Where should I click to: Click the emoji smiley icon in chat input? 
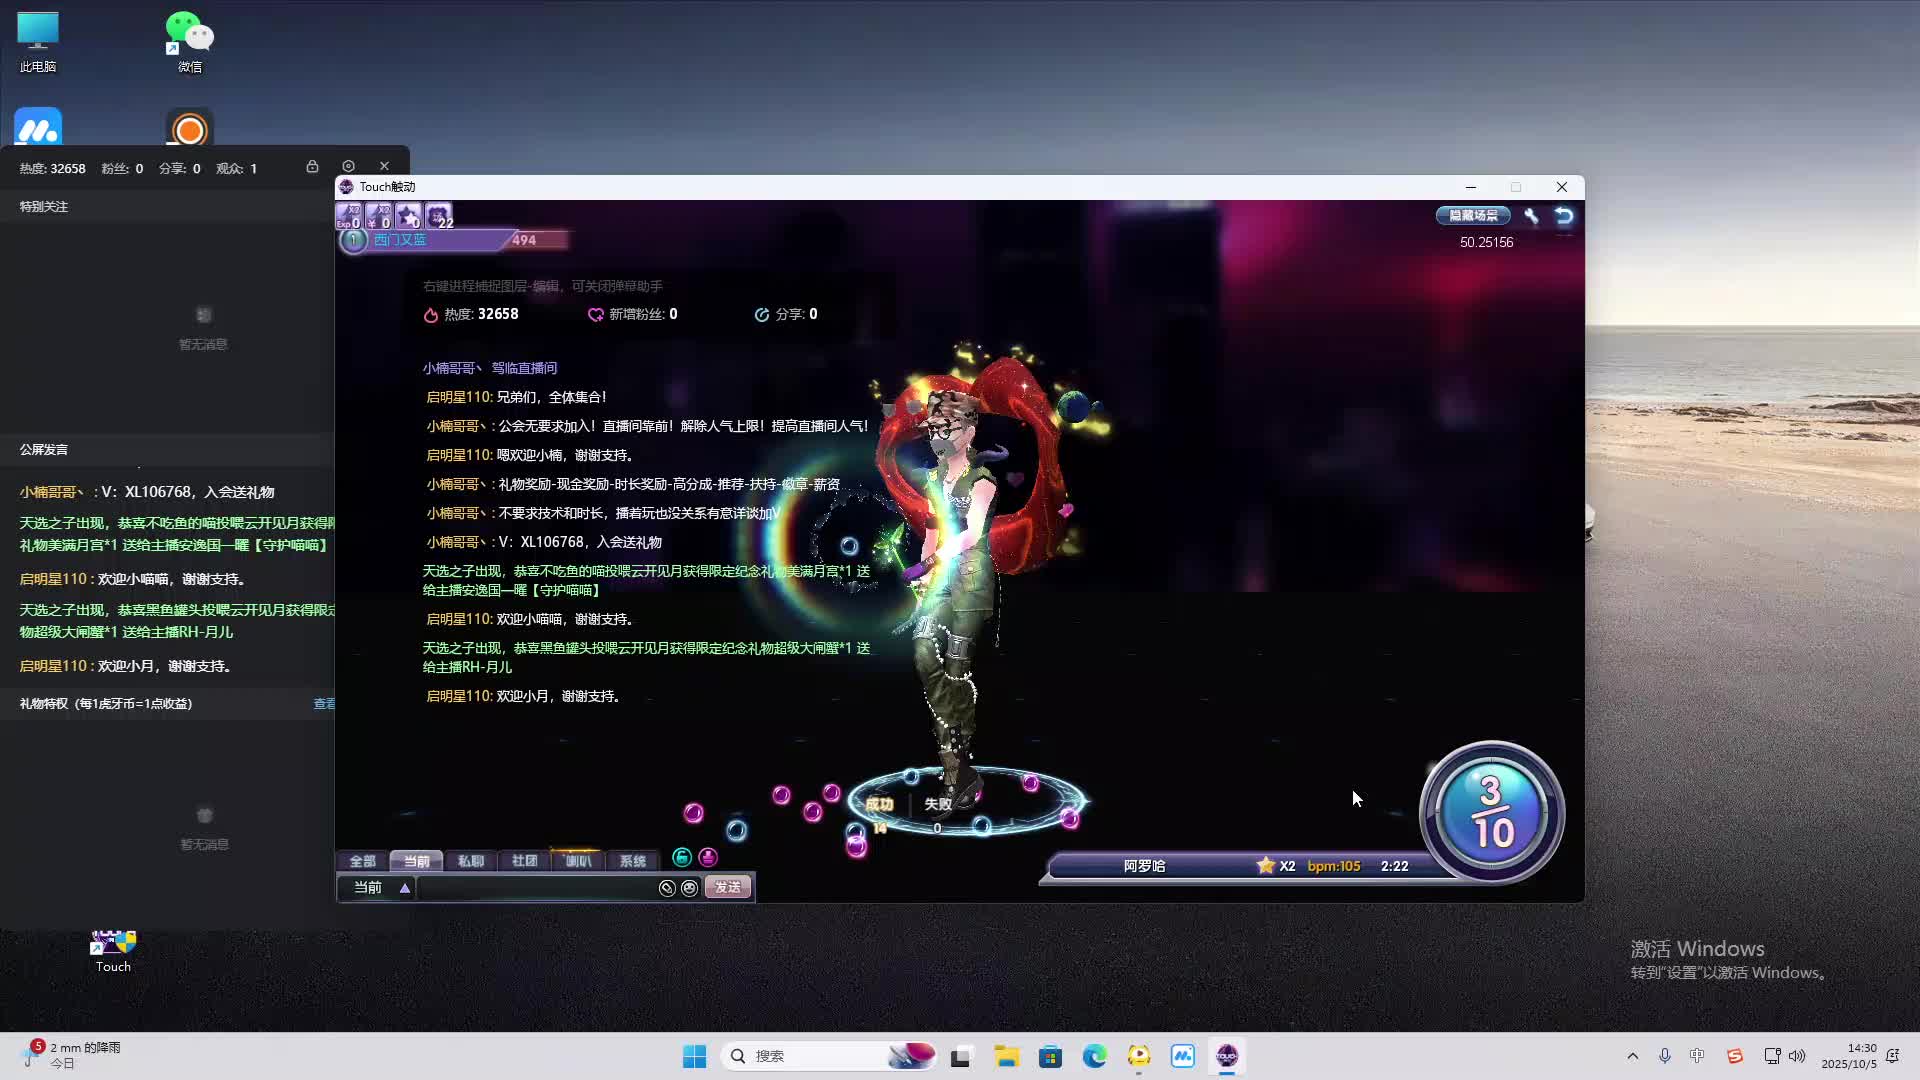pos(690,888)
